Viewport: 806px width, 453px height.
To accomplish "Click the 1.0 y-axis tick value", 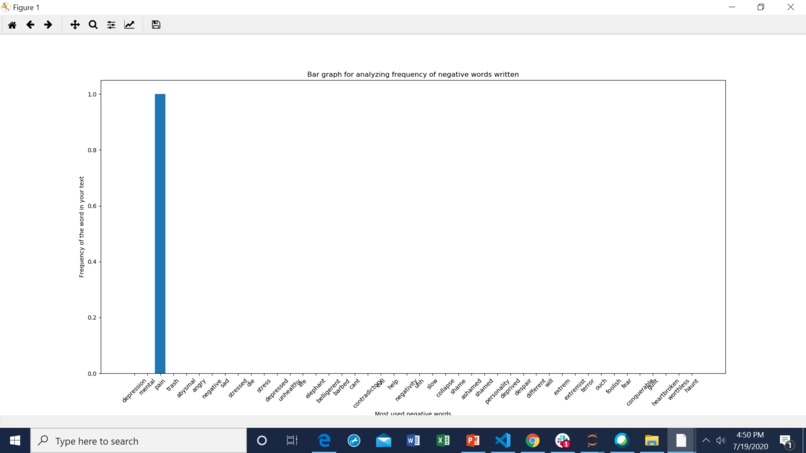I will coord(92,95).
